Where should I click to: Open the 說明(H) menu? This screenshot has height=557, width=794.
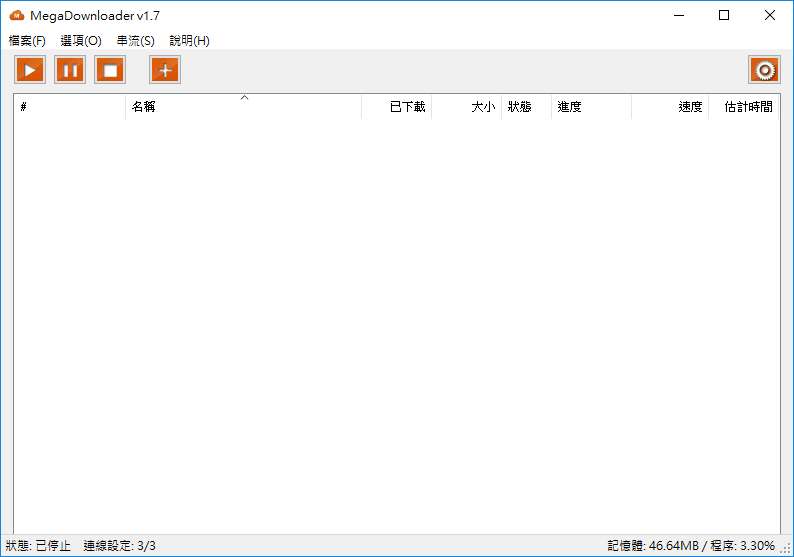point(189,41)
